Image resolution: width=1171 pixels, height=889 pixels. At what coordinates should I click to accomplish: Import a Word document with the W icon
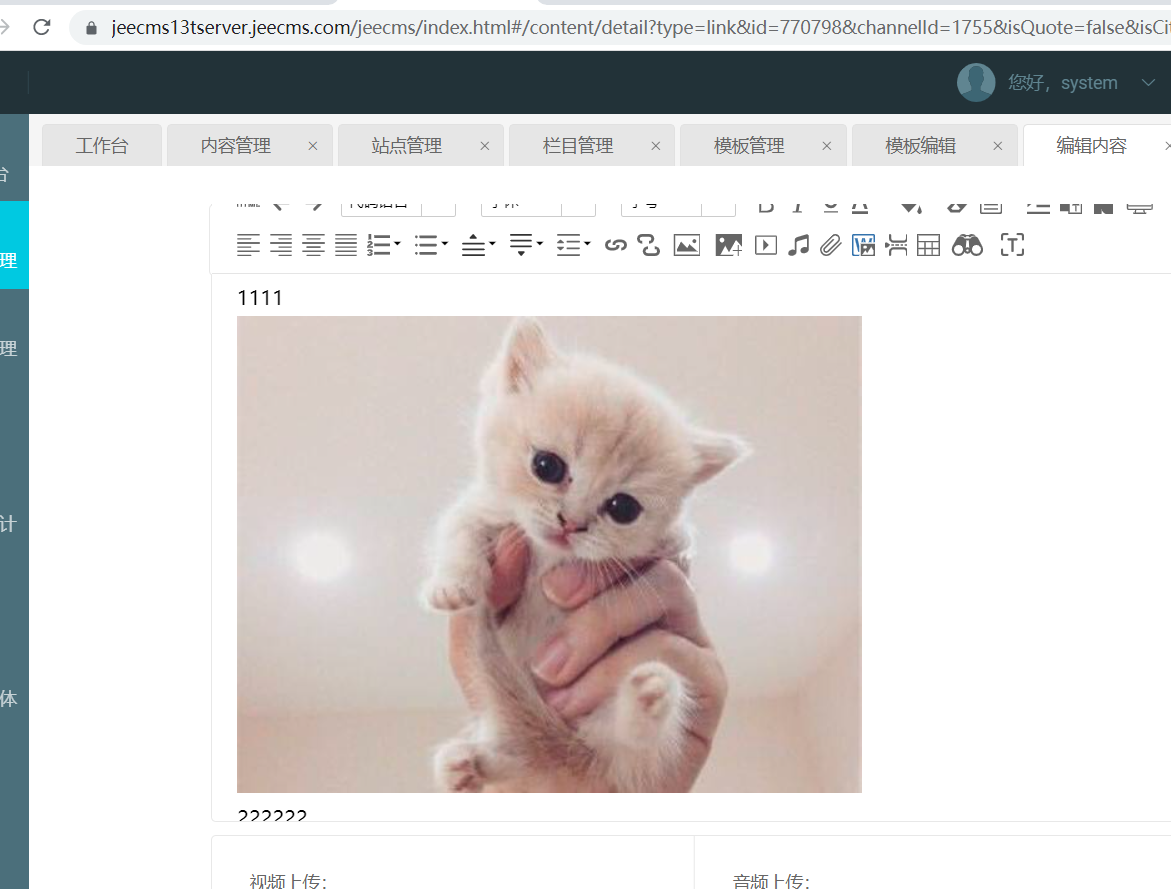(863, 245)
